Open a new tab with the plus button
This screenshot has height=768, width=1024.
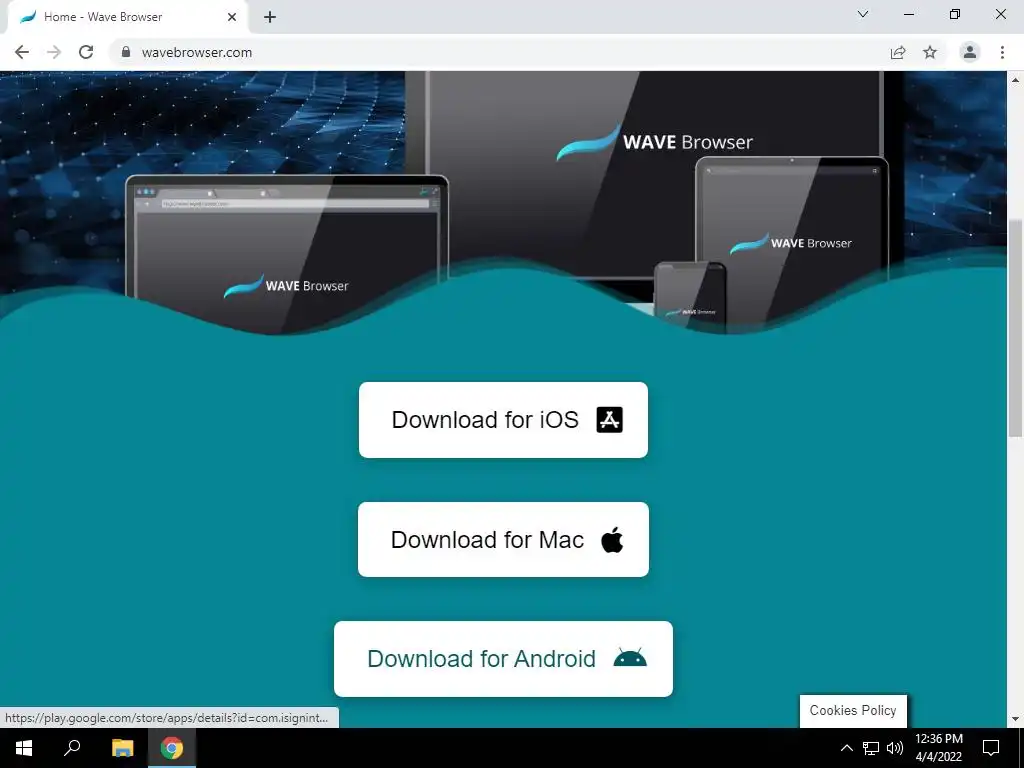pos(270,18)
